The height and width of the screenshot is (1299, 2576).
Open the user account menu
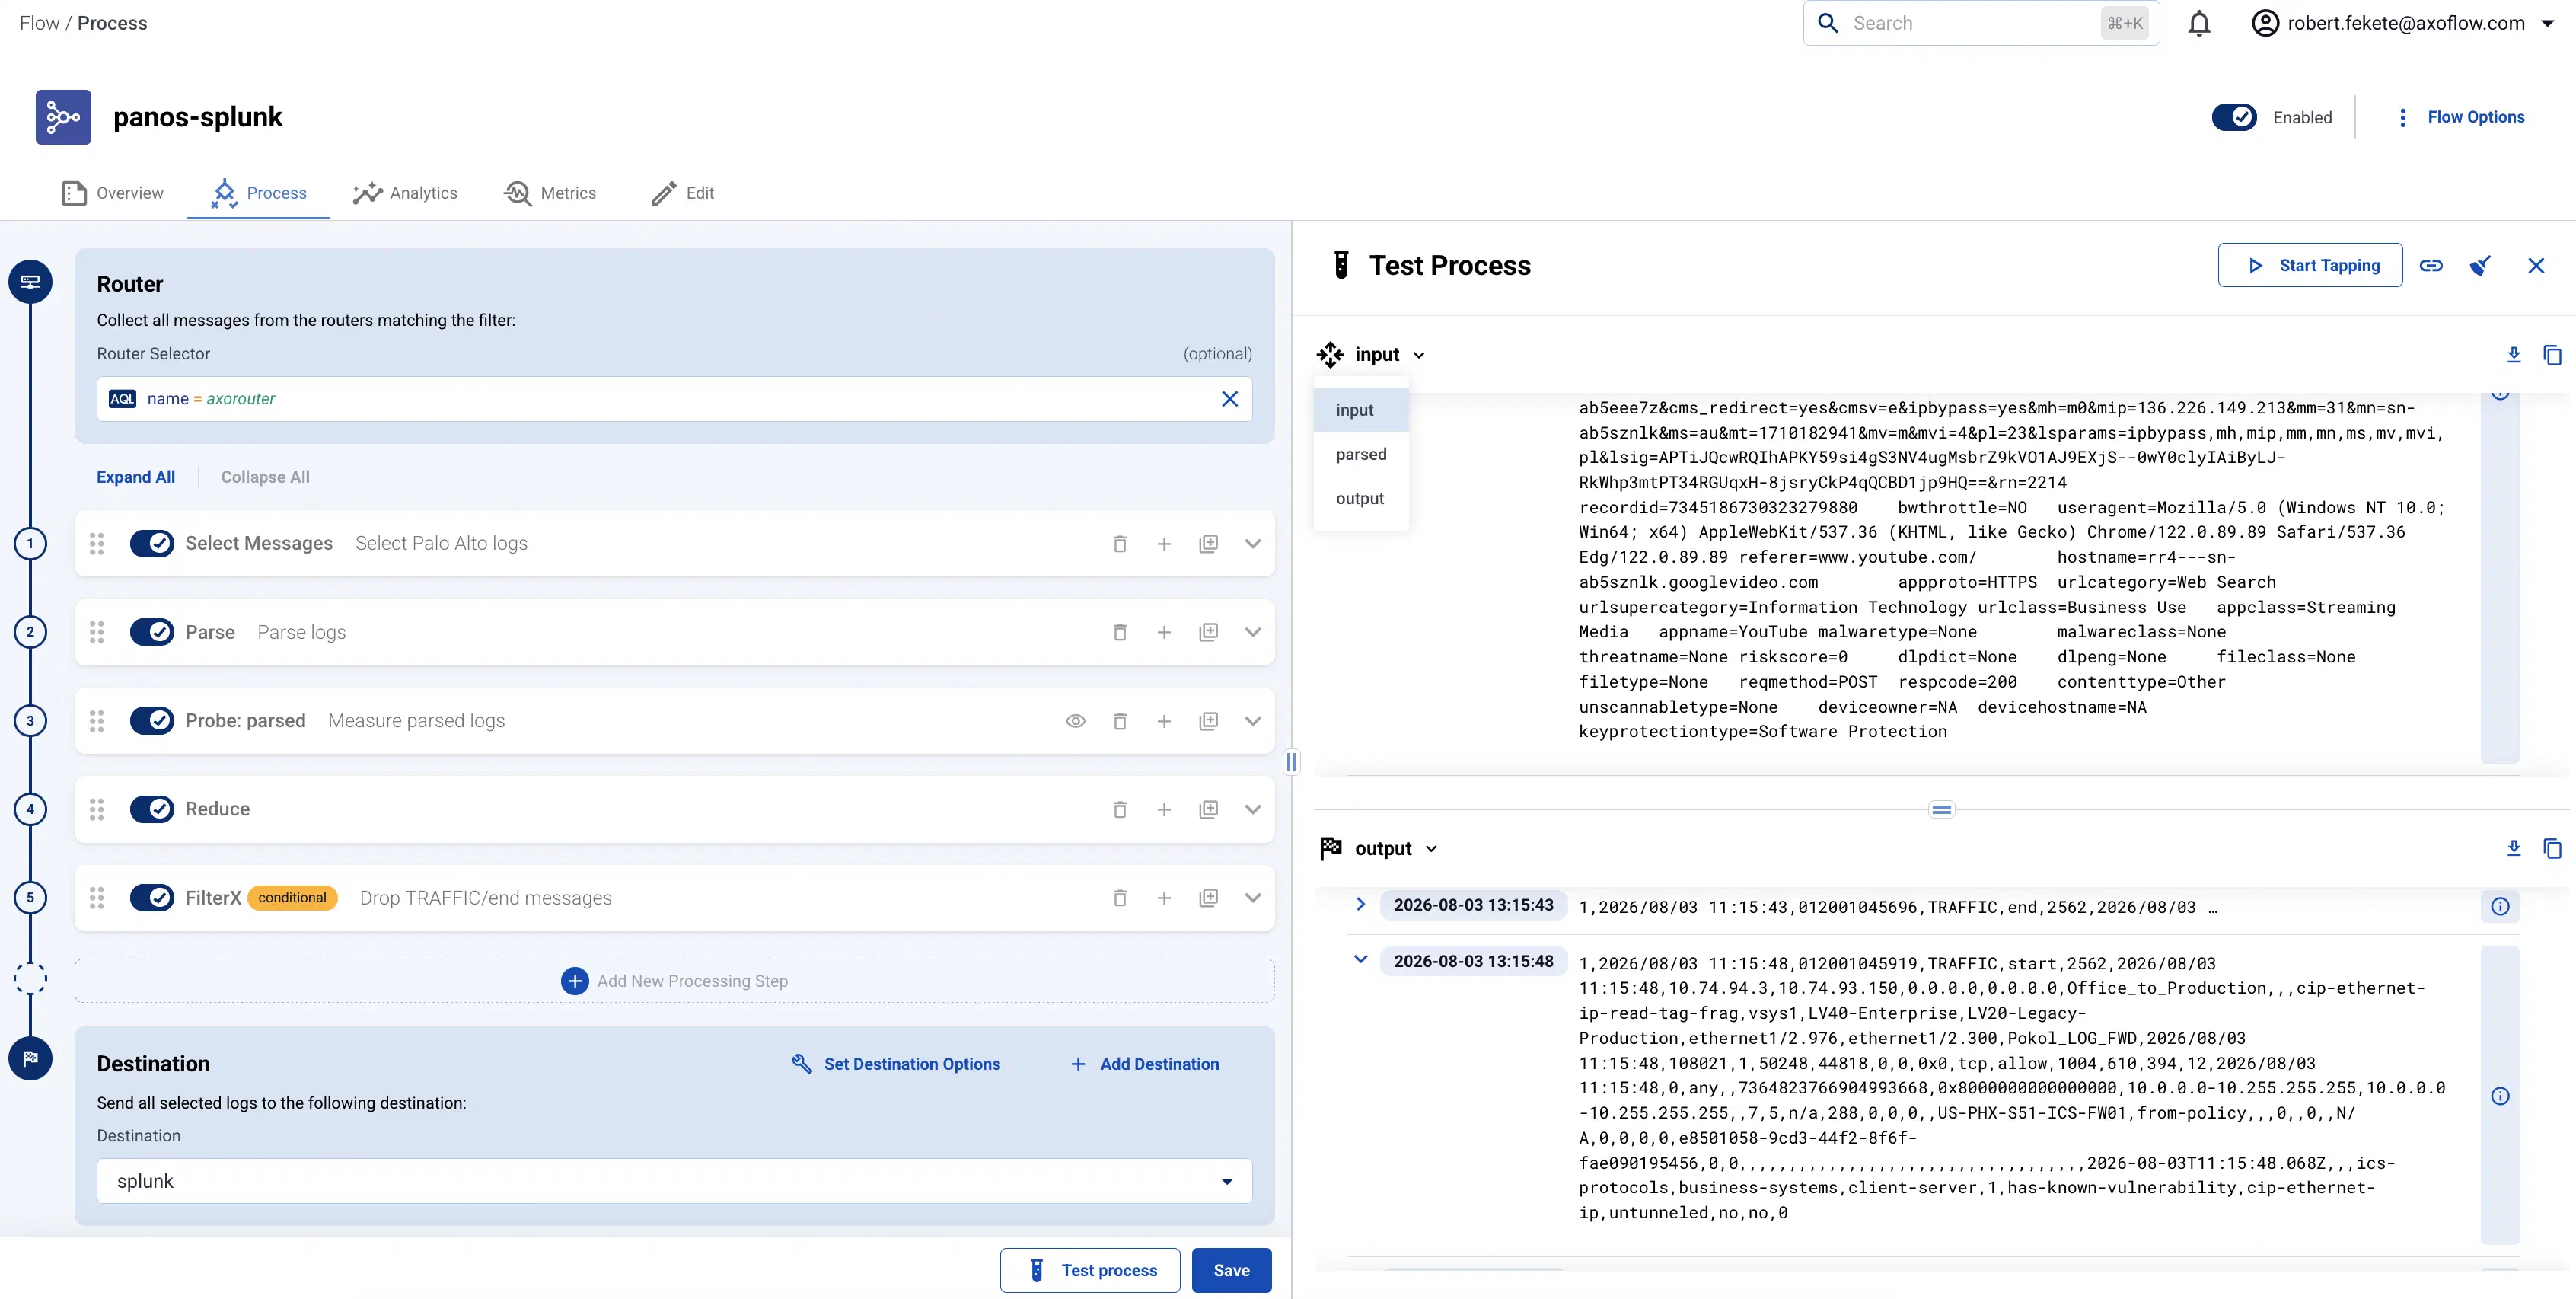2404,23
